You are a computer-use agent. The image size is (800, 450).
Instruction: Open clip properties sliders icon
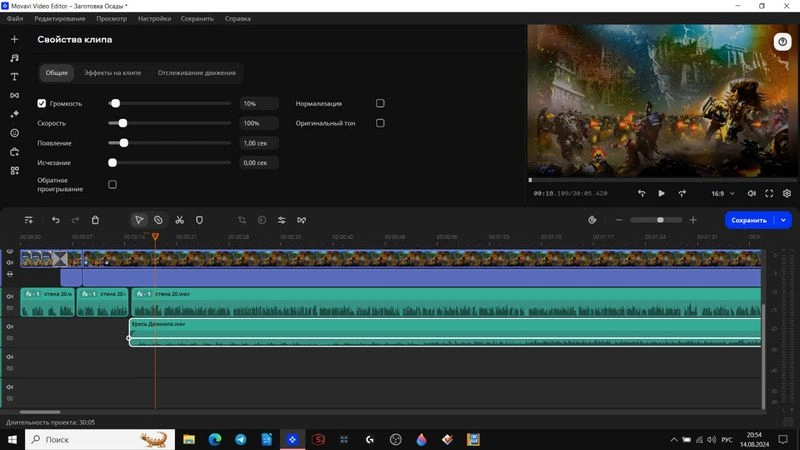tap(282, 220)
